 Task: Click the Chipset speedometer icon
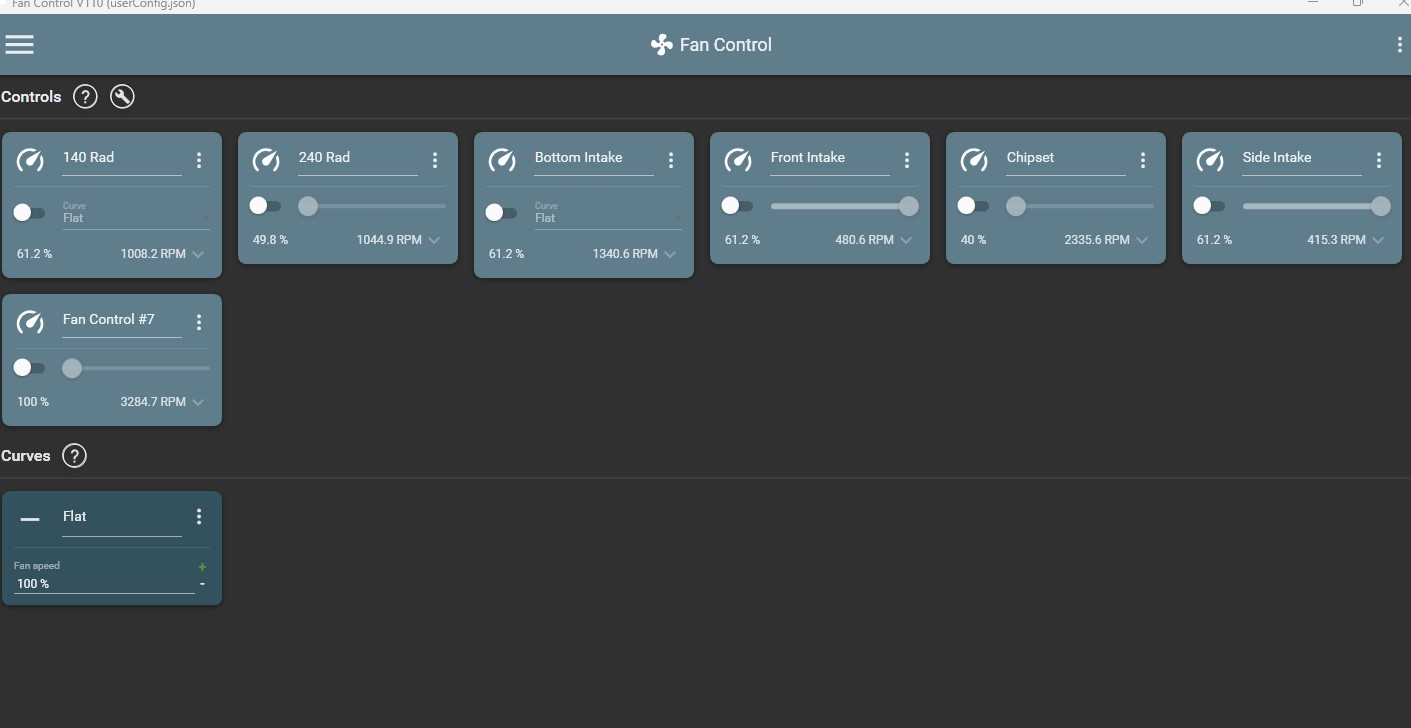tap(974, 160)
